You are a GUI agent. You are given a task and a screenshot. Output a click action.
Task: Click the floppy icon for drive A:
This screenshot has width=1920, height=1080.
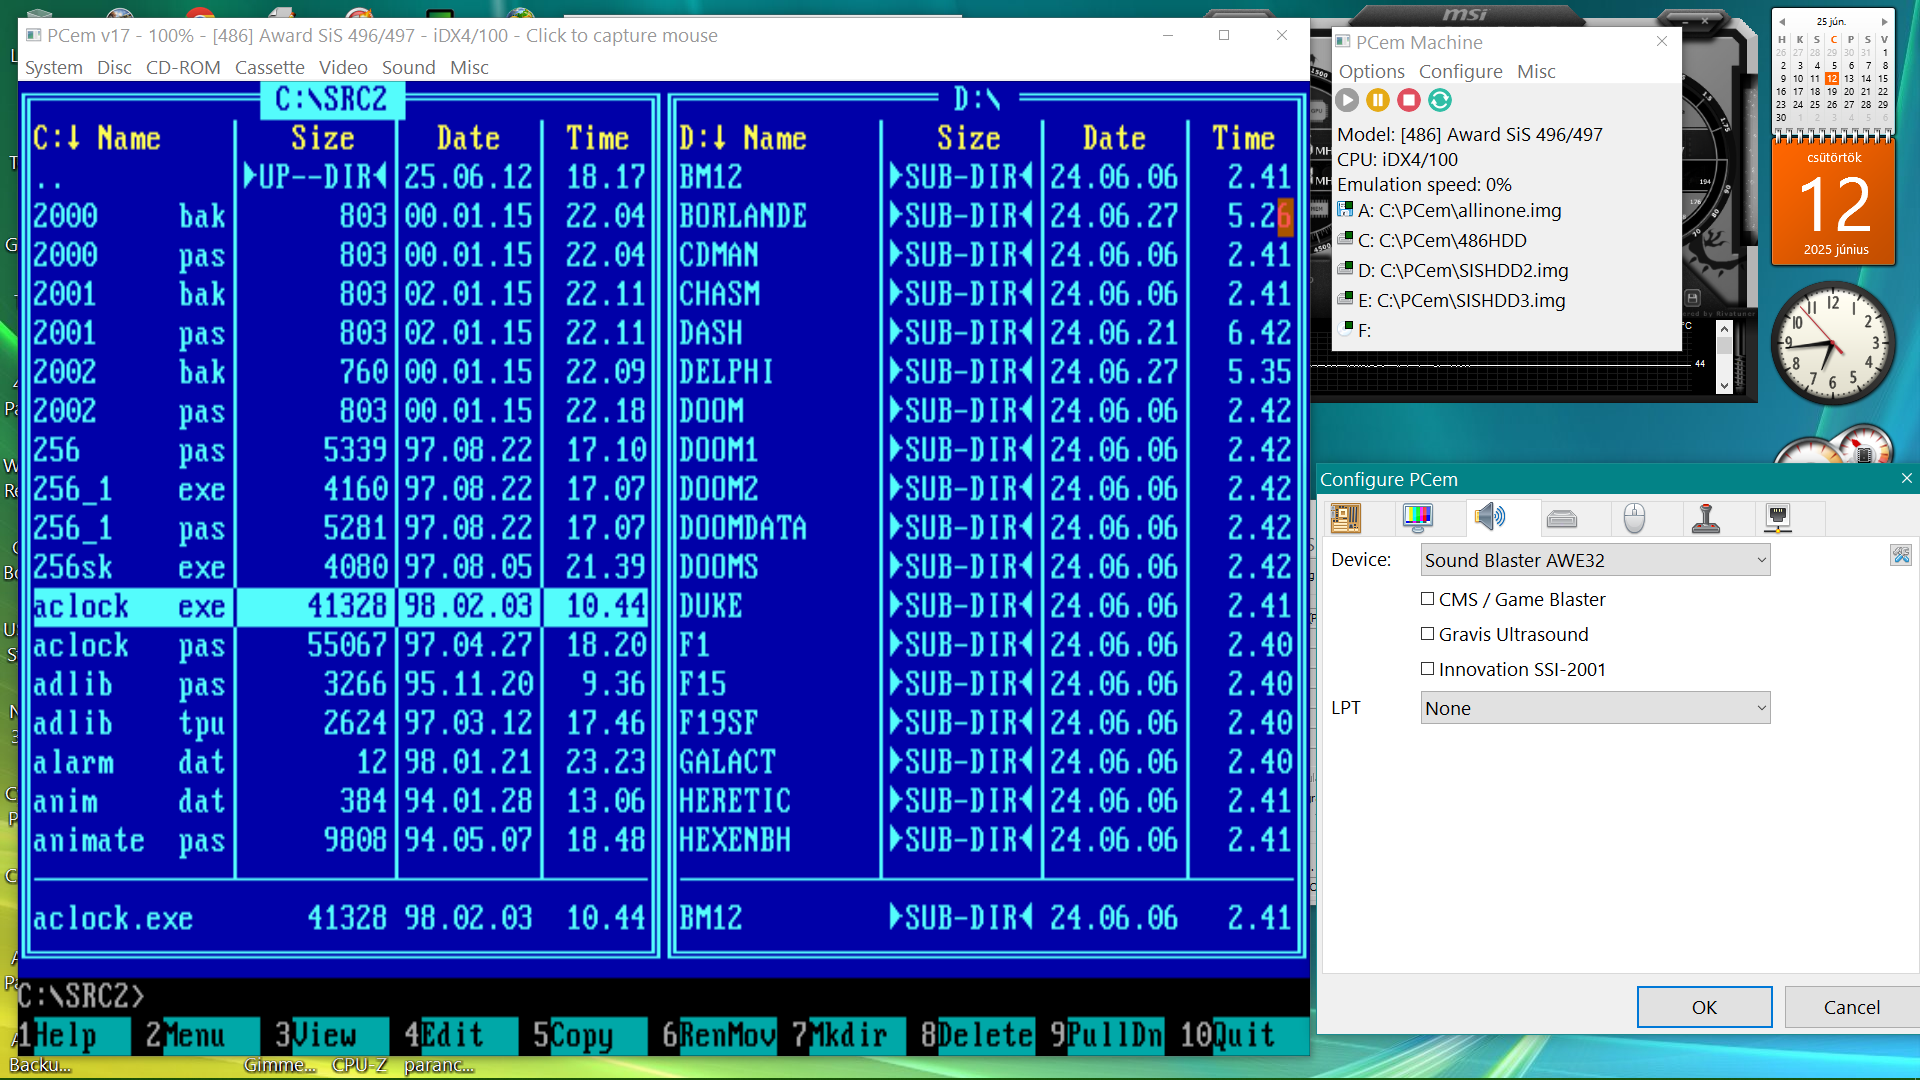pyautogui.click(x=1346, y=210)
